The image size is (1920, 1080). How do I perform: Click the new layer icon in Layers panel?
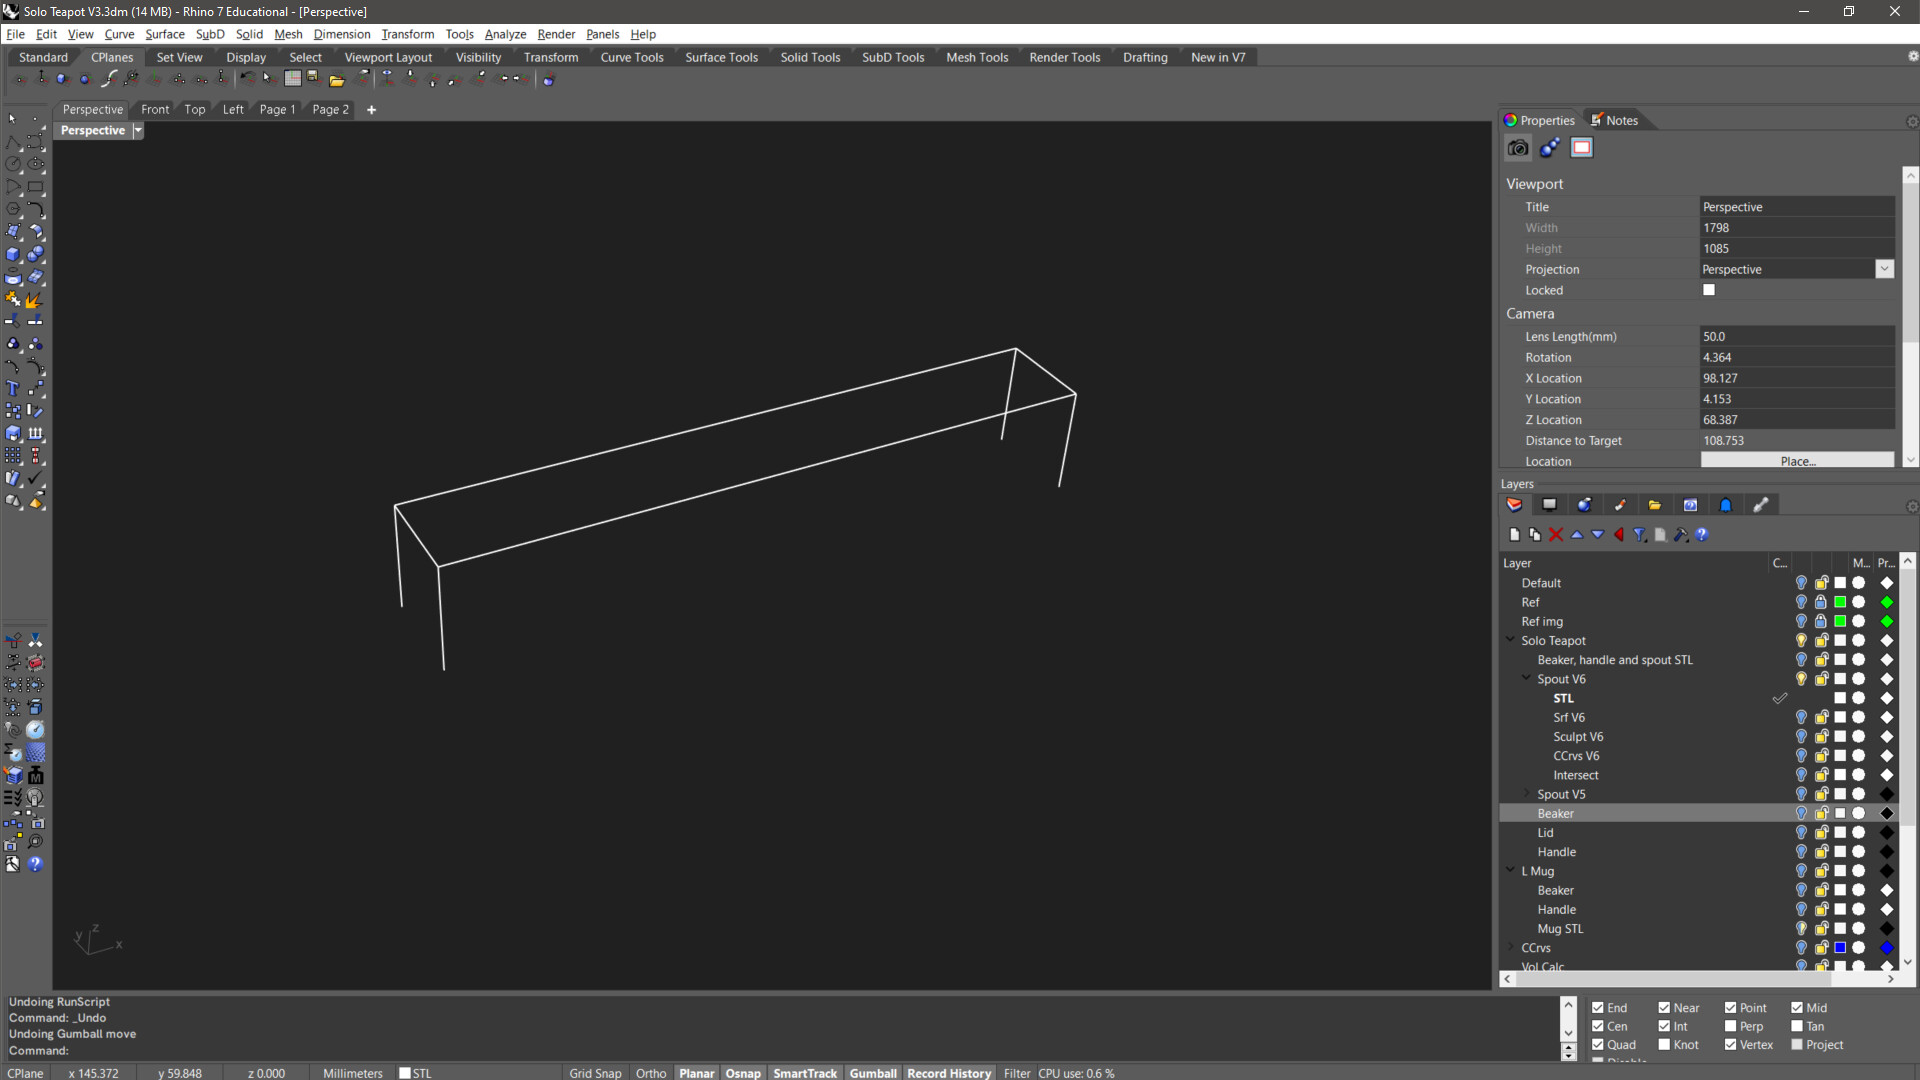pos(1514,535)
